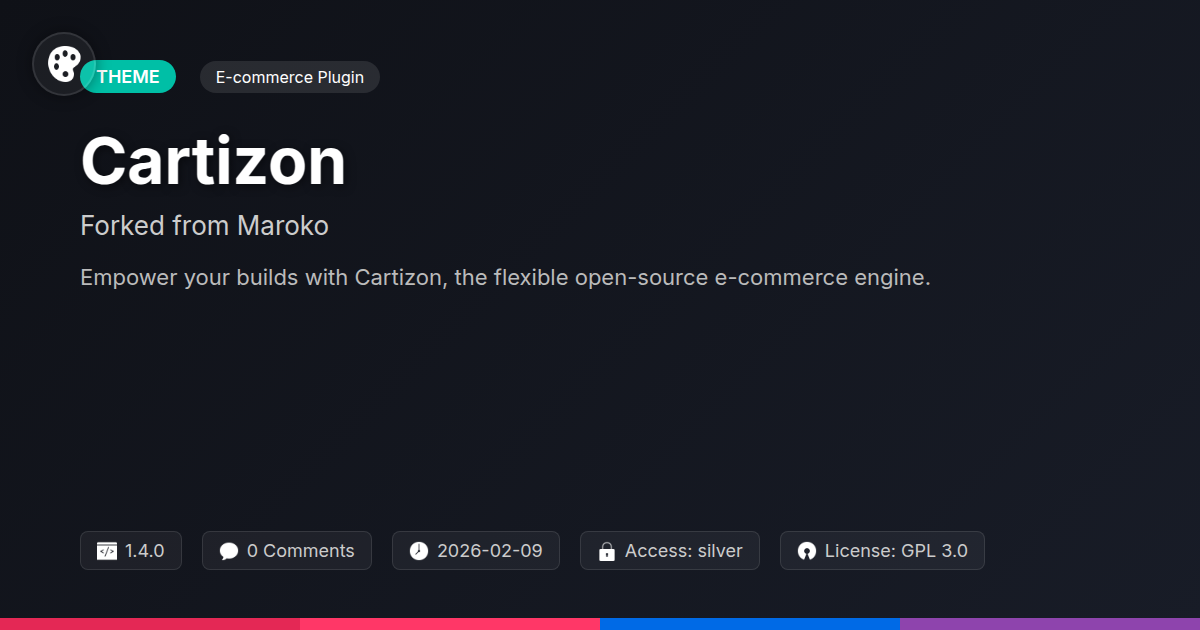Open the 0 Comments link
1200x630 pixels.
click(x=300, y=551)
